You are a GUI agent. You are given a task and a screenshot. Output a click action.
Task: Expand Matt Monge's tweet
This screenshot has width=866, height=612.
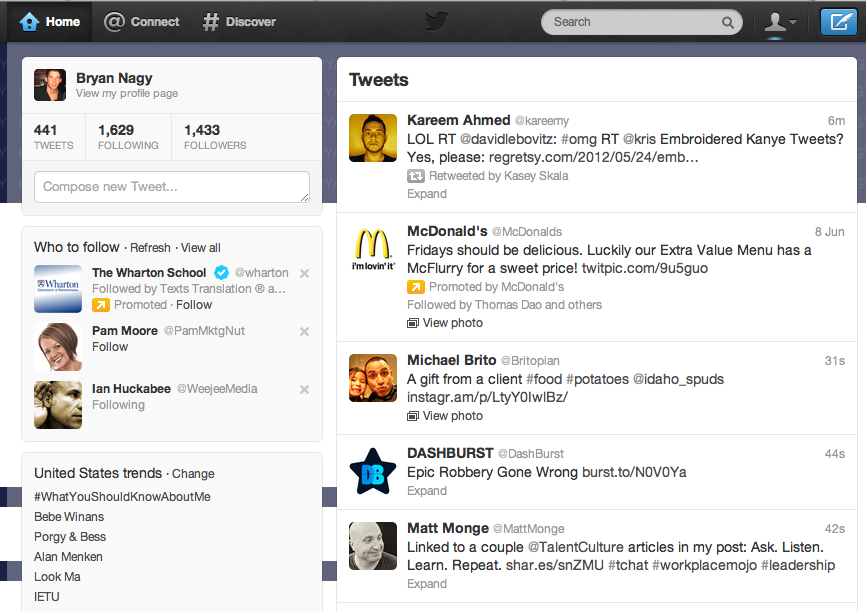tap(427, 584)
